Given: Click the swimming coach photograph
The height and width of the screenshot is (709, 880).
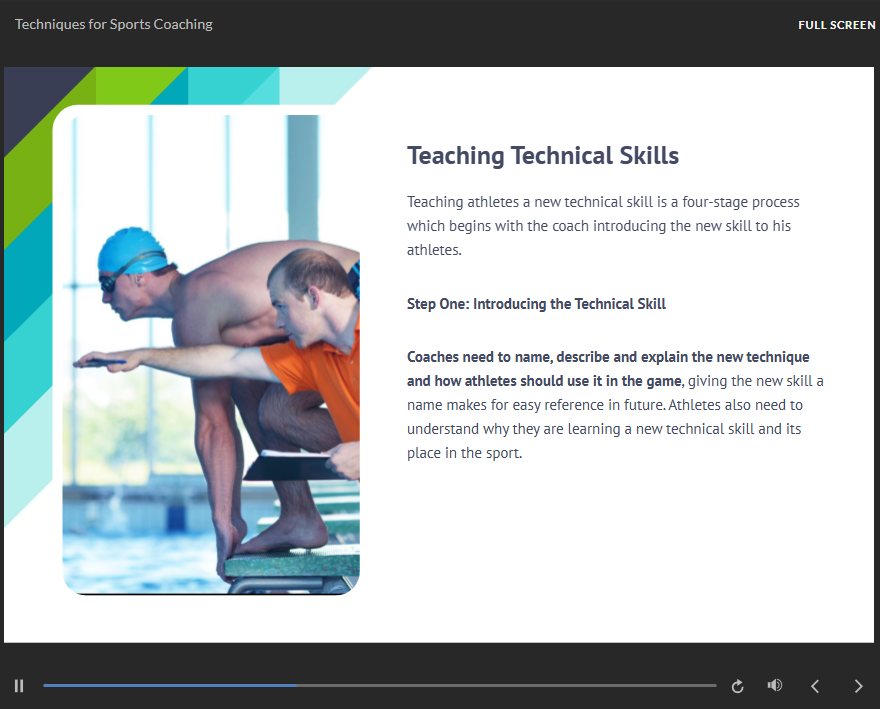Looking at the screenshot, I should (x=211, y=350).
